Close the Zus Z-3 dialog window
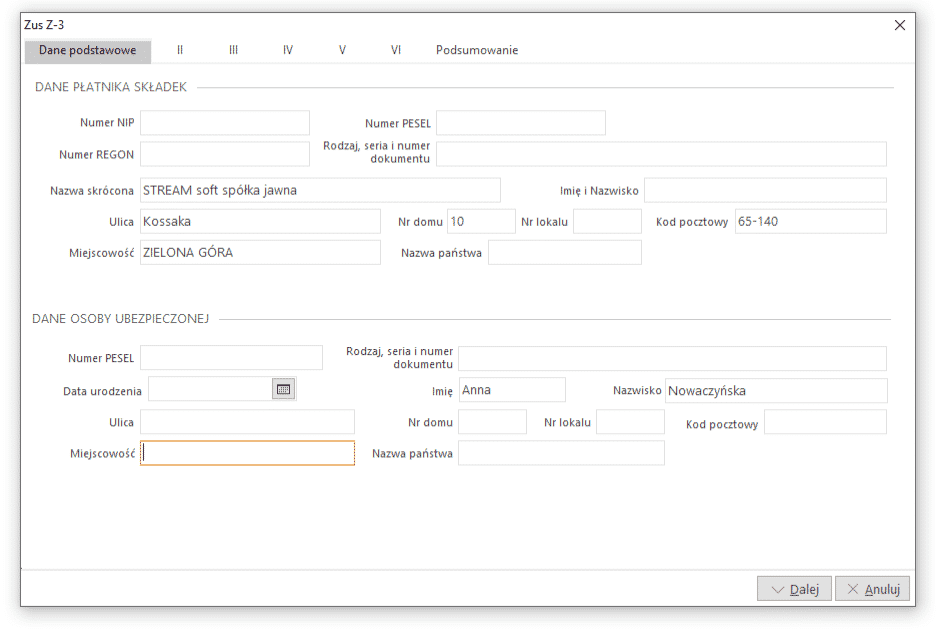This screenshot has width=936, height=636. (900, 25)
